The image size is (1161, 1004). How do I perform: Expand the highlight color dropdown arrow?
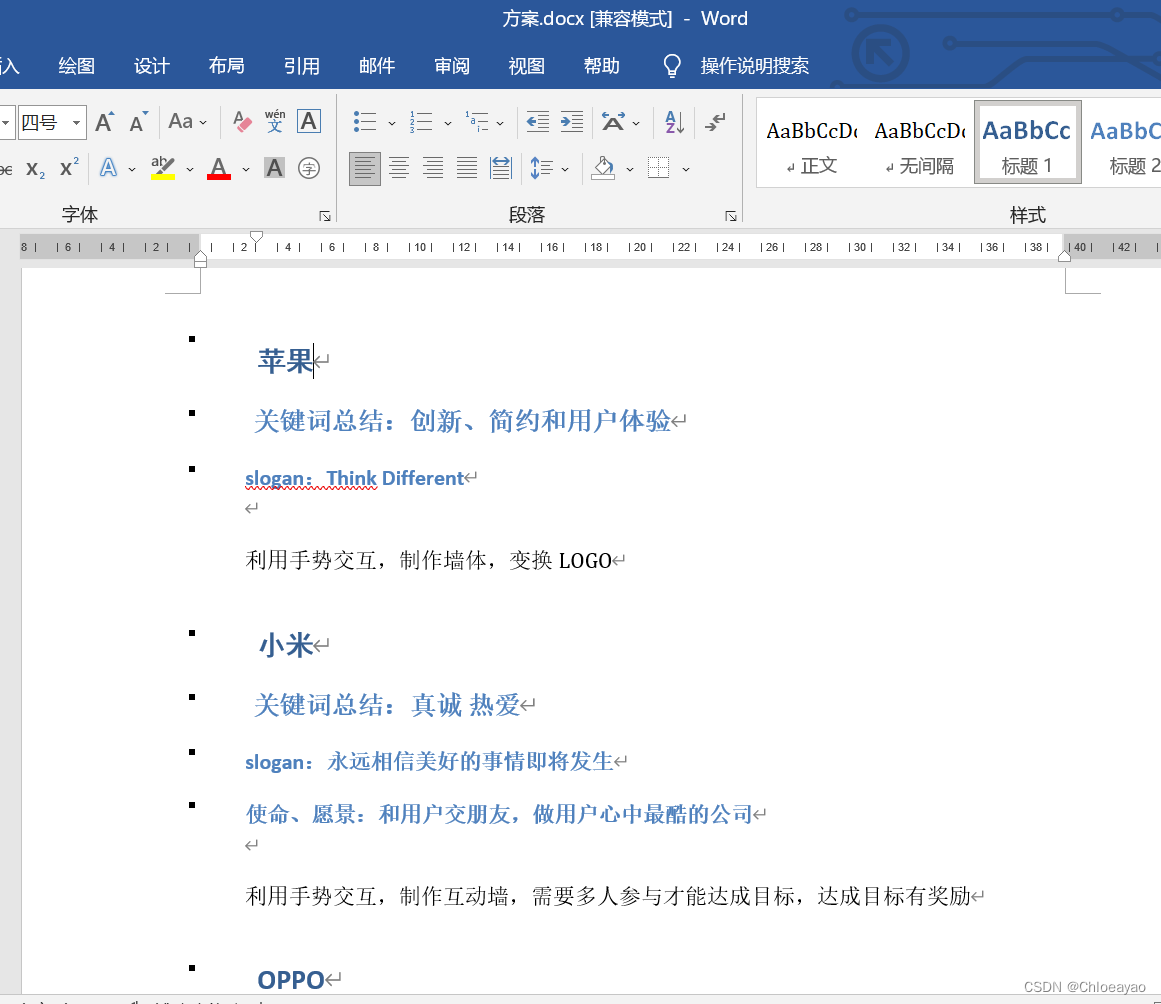click(190, 170)
